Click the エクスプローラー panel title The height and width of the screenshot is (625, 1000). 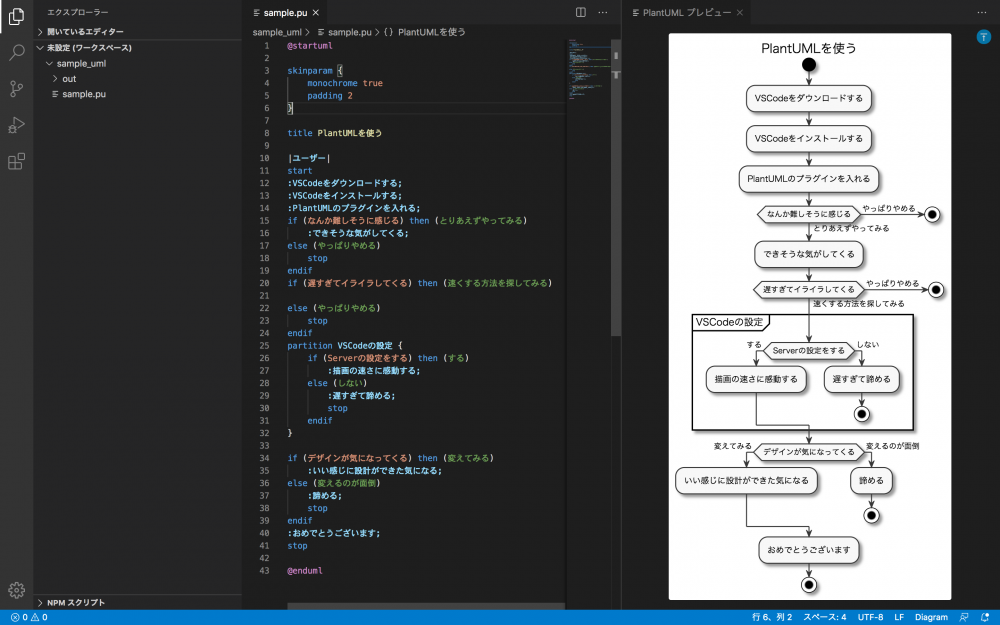[x=78, y=13]
